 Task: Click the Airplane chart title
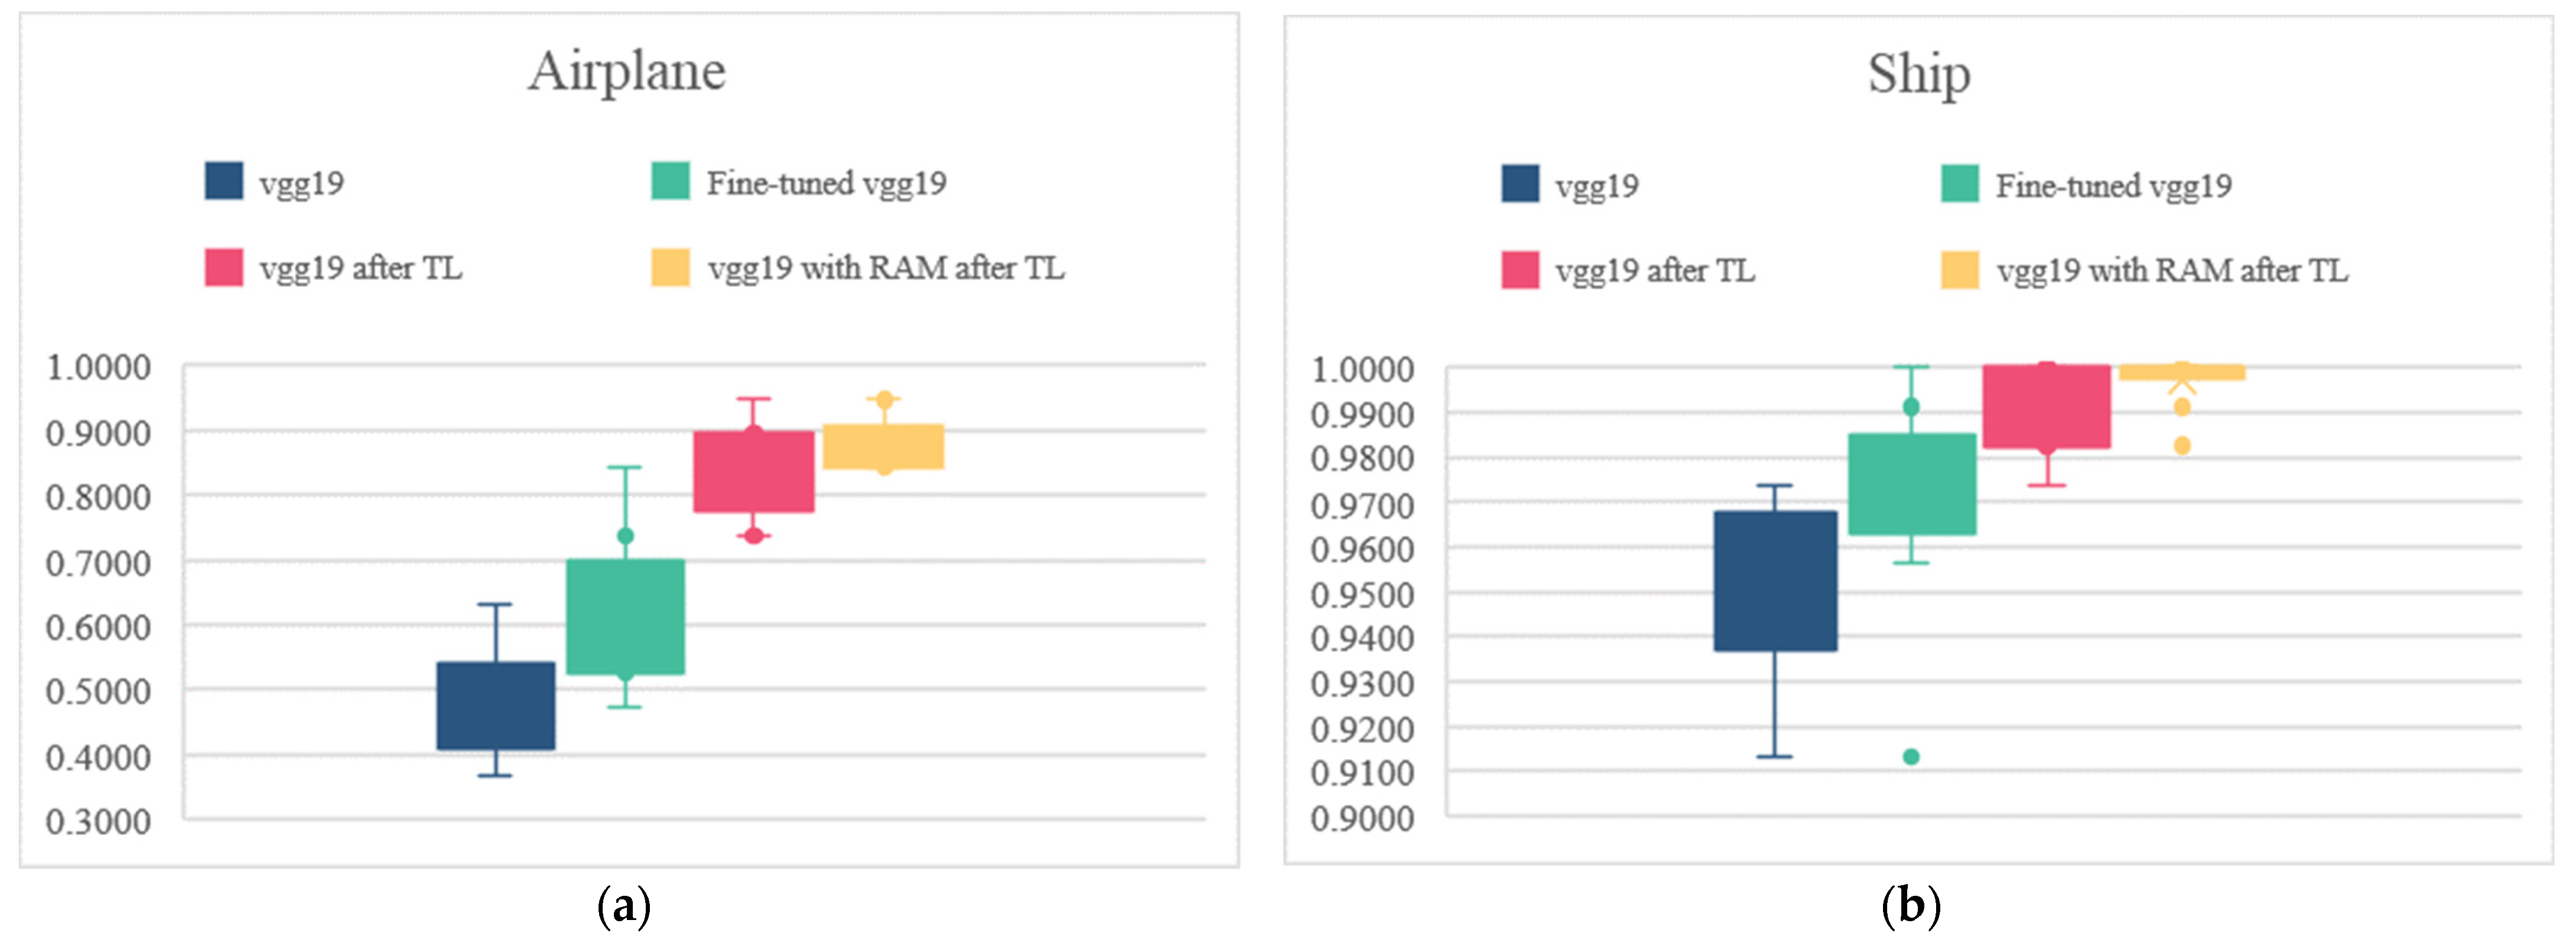pos(627,71)
